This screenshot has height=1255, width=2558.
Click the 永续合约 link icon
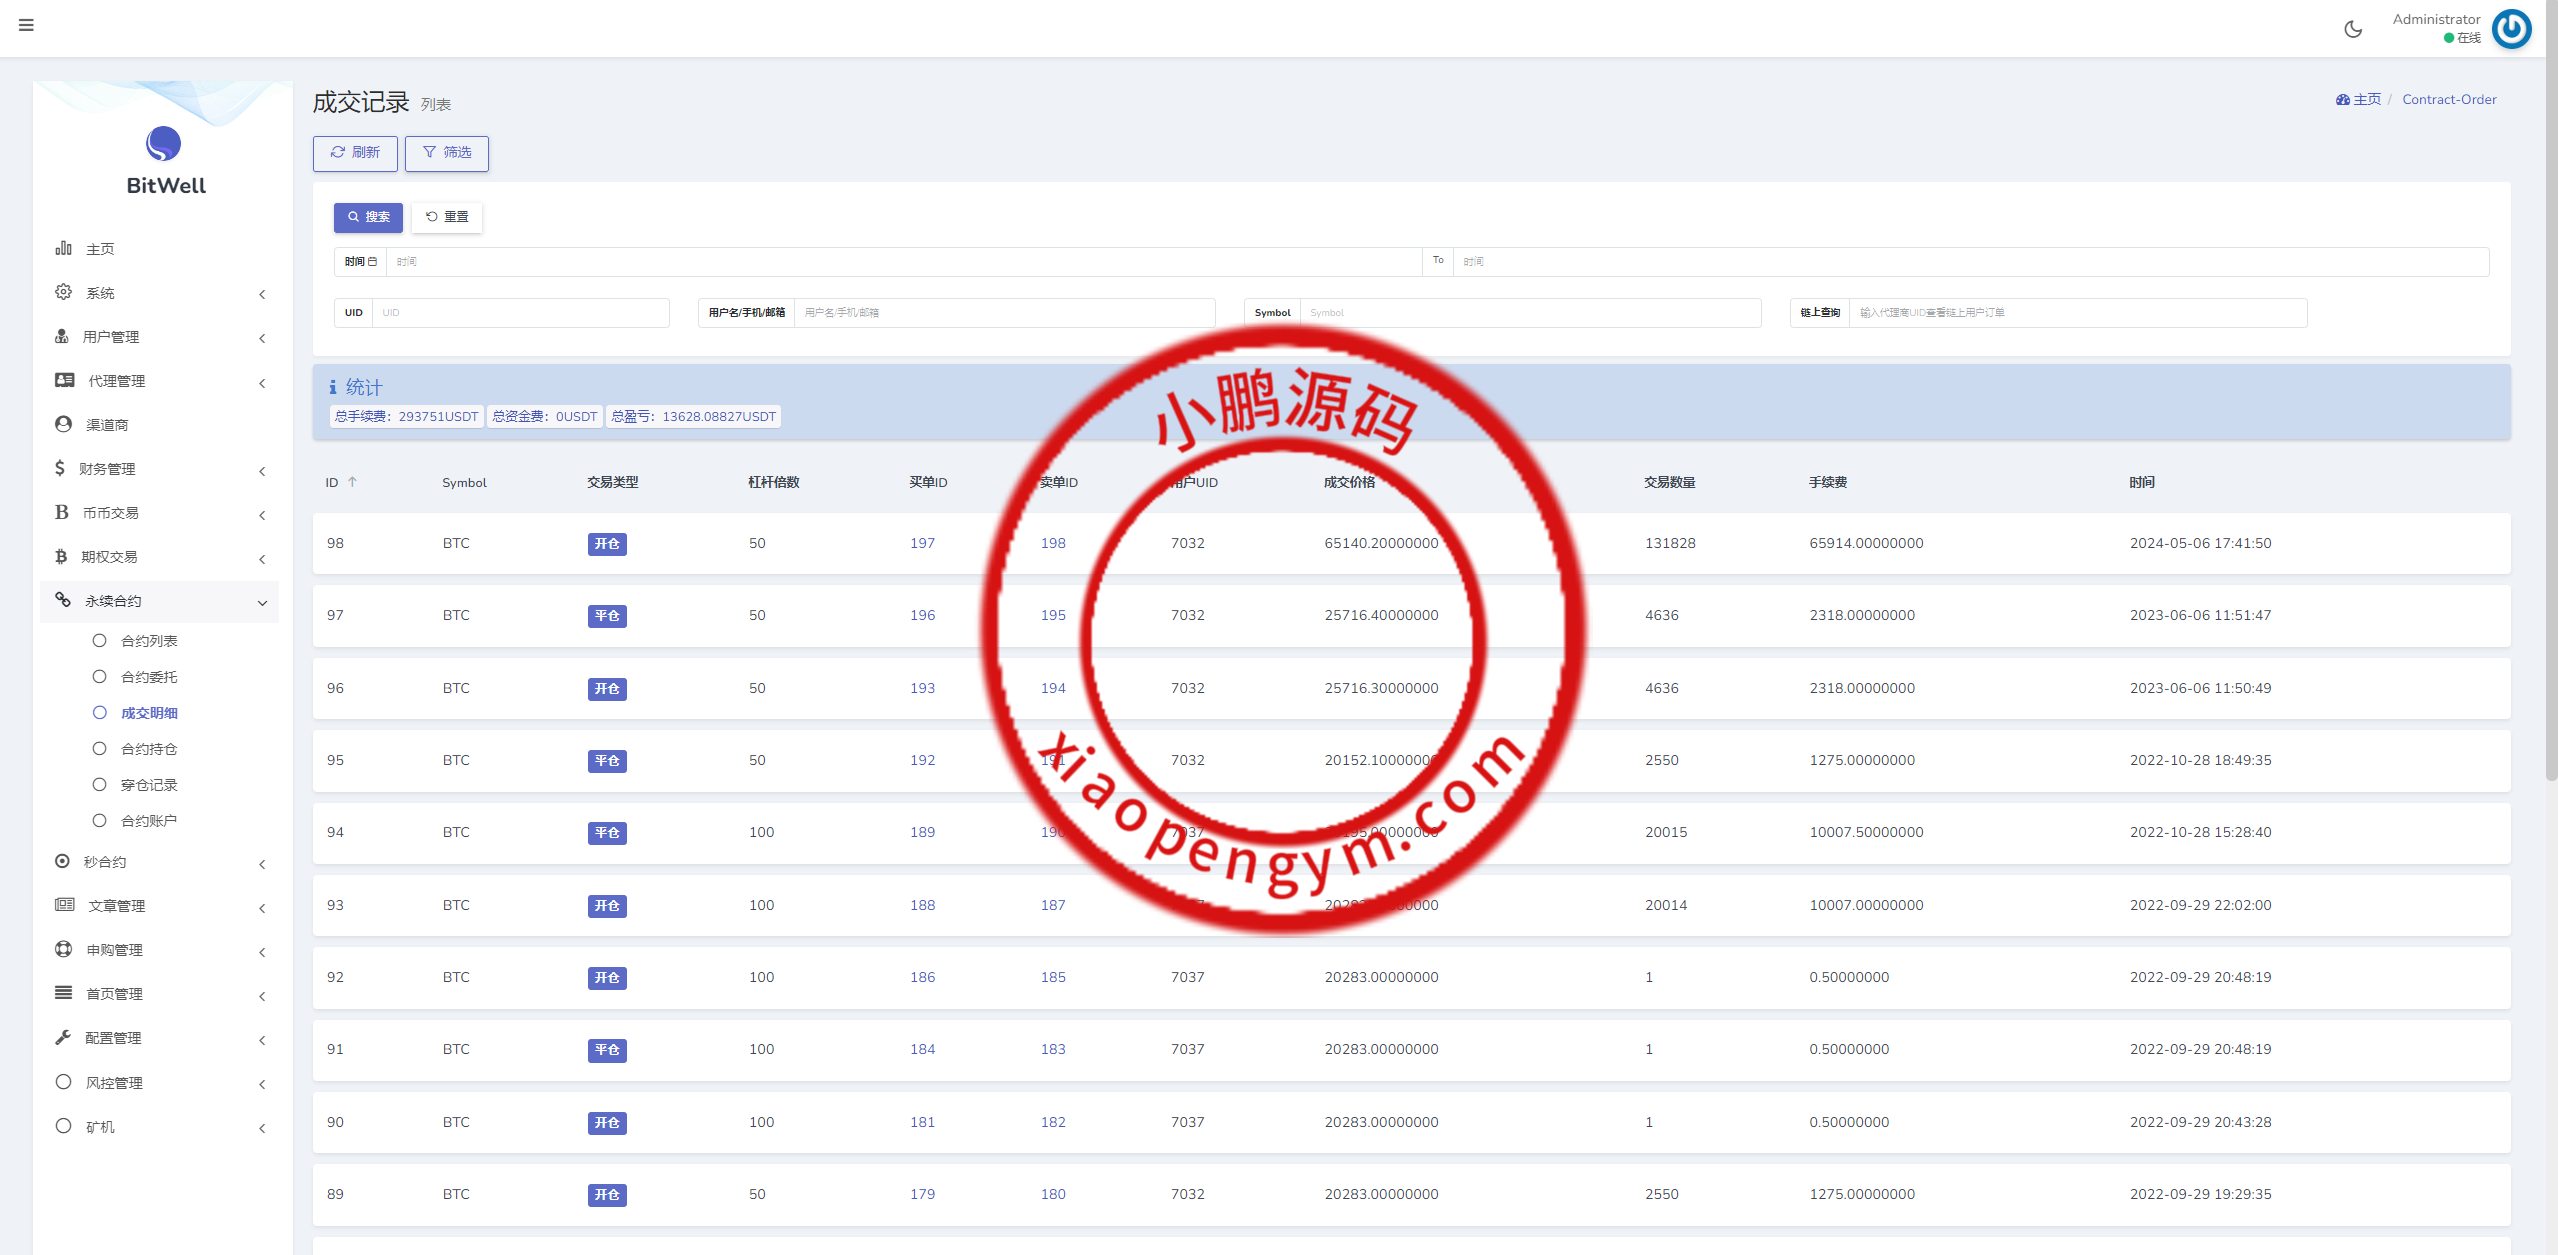(x=63, y=600)
